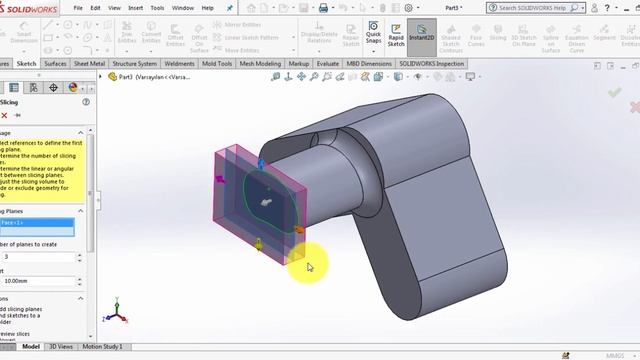Switch to the Evaluate tab
This screenshot has width=640, height=360.
point(328,64)
